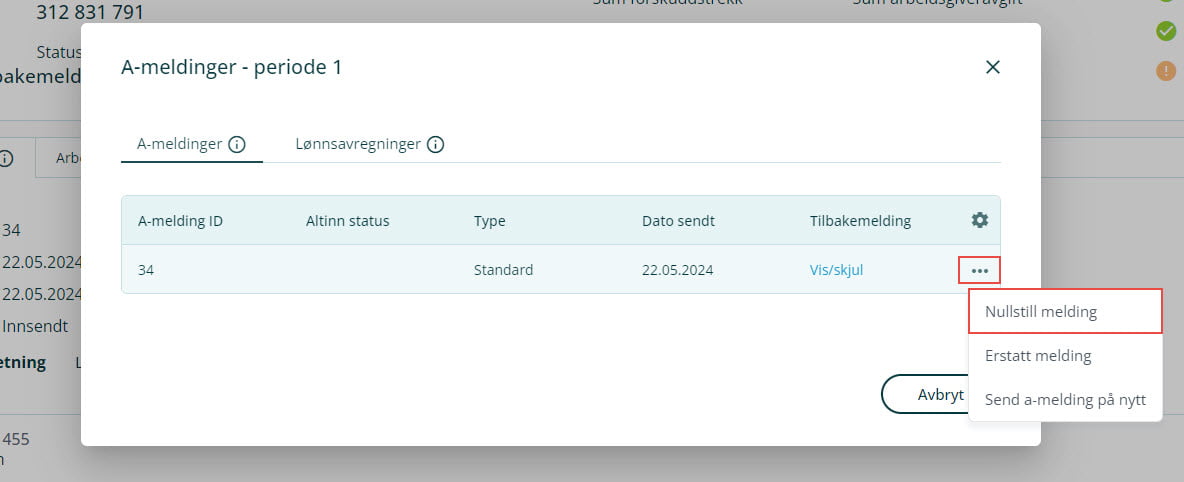The height and width of the screenshot is (482, 1184).
Task: Click the fully visible green checkmark icon
Action: point(1166,31)
